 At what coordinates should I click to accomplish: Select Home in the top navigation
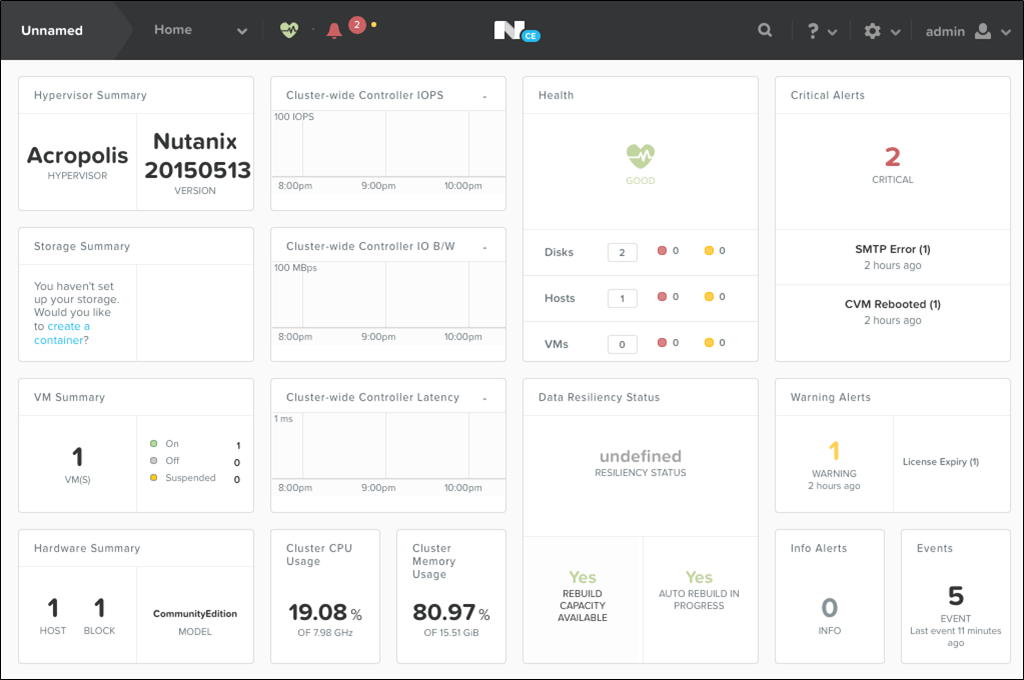(173, 29)
